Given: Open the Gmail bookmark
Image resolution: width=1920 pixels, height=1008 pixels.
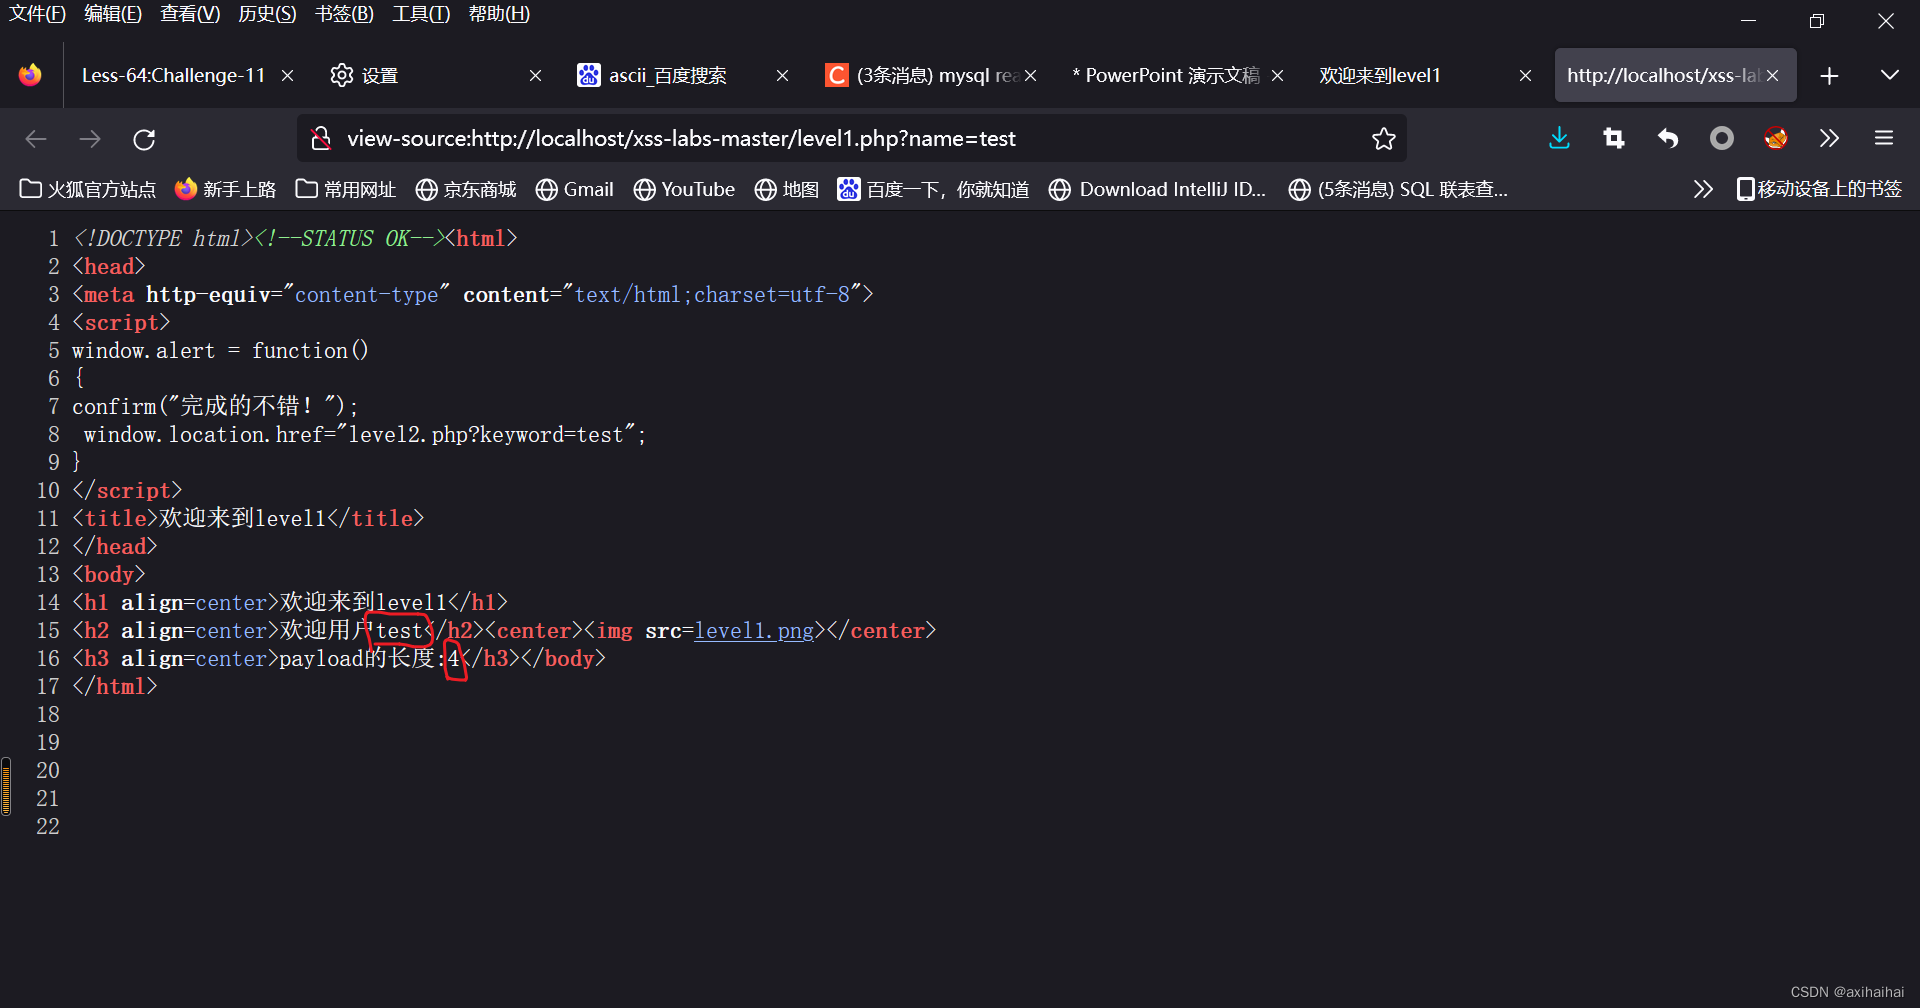Looking at the screenshot, I should [x=574, y=189].
